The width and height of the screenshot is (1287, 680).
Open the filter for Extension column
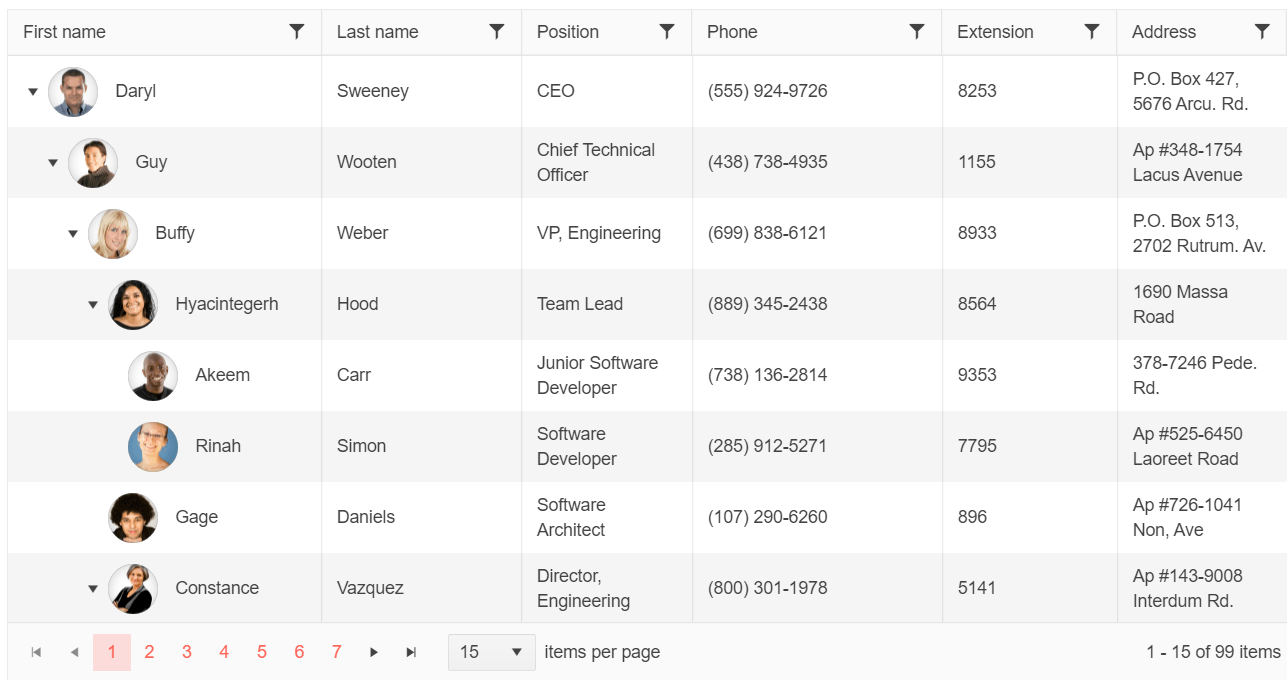coord(1091,31)
